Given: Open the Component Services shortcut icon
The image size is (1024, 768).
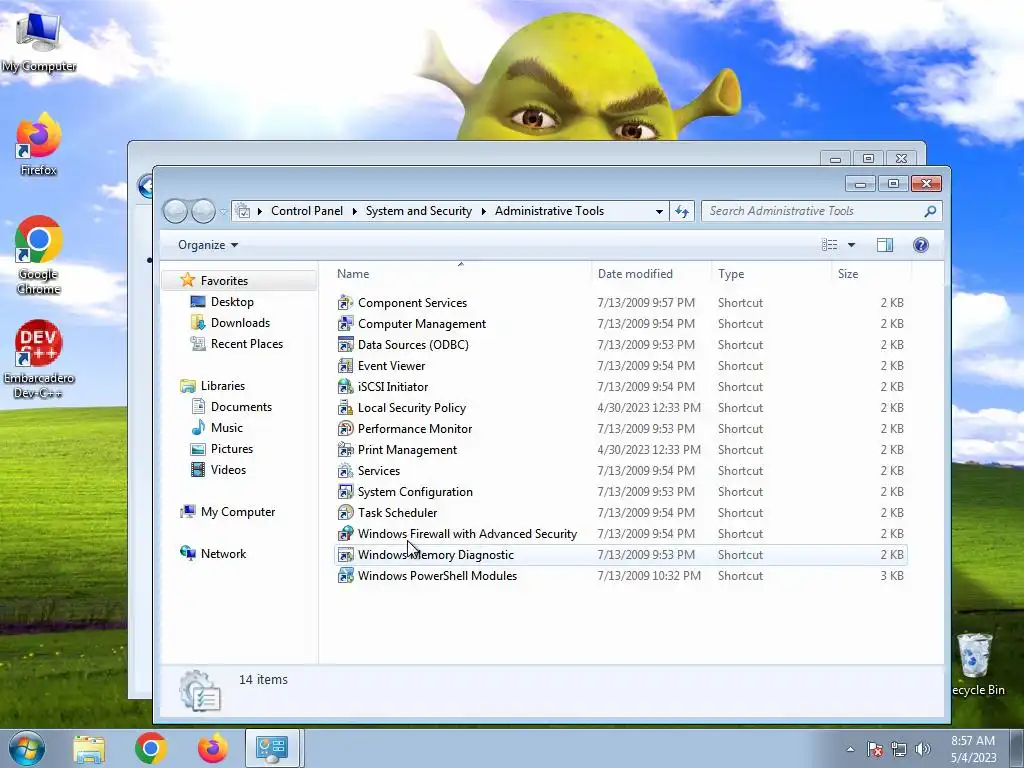Looking at the screenshot, I should (345, 303).
